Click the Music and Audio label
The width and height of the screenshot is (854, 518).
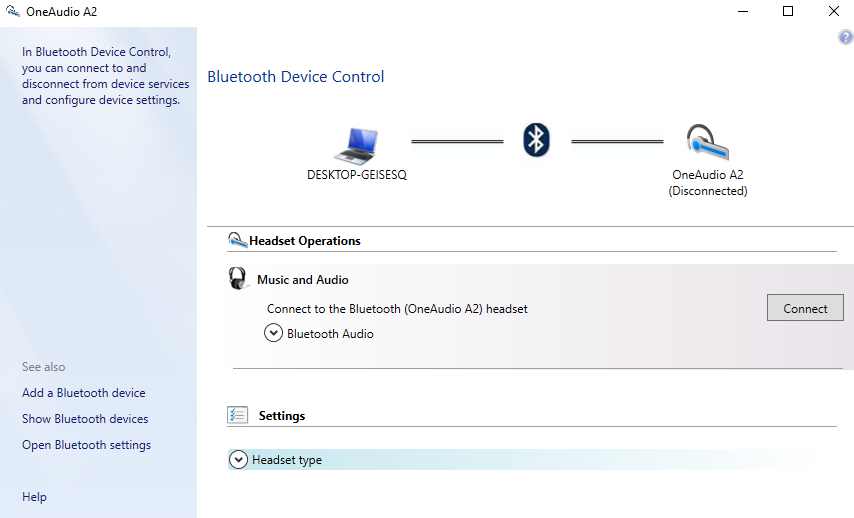click(x=302, y=279)
